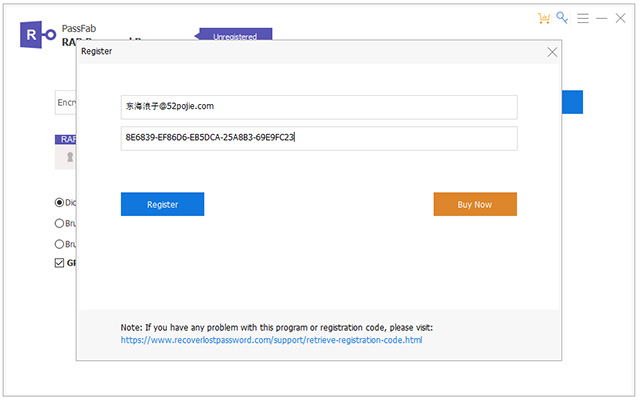Click the PassFab purple logo icon
This screenshot has height=400, width=640.
[x=35, y=33]
